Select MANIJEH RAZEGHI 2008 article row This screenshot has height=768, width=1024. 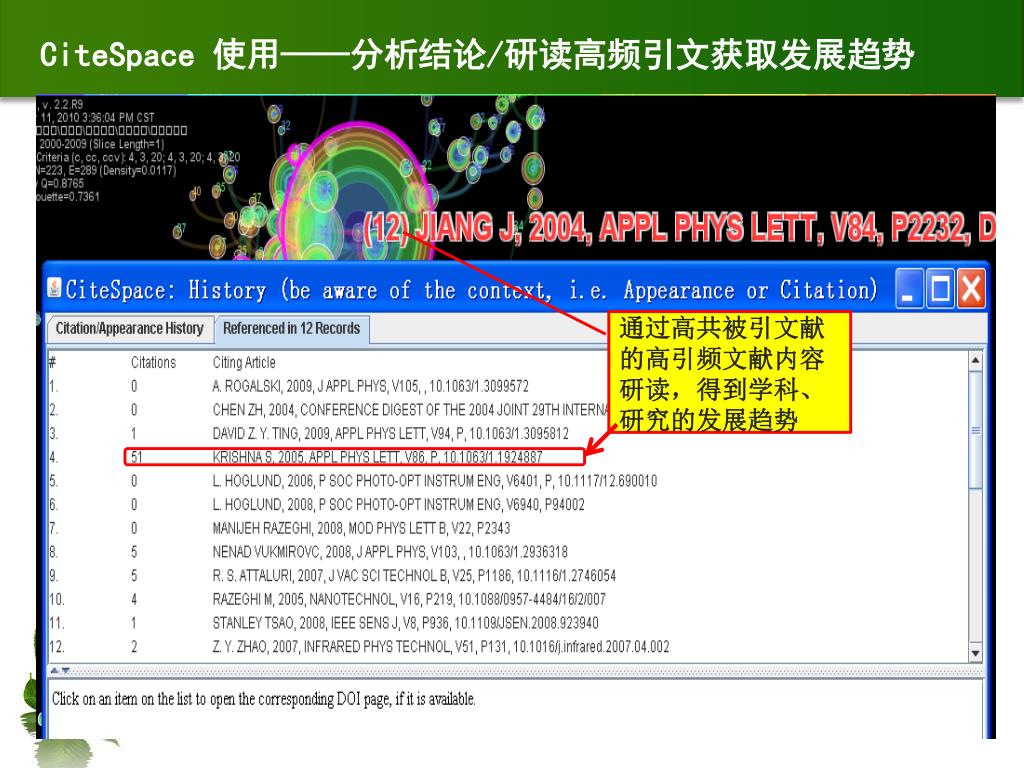click(361, 528)
